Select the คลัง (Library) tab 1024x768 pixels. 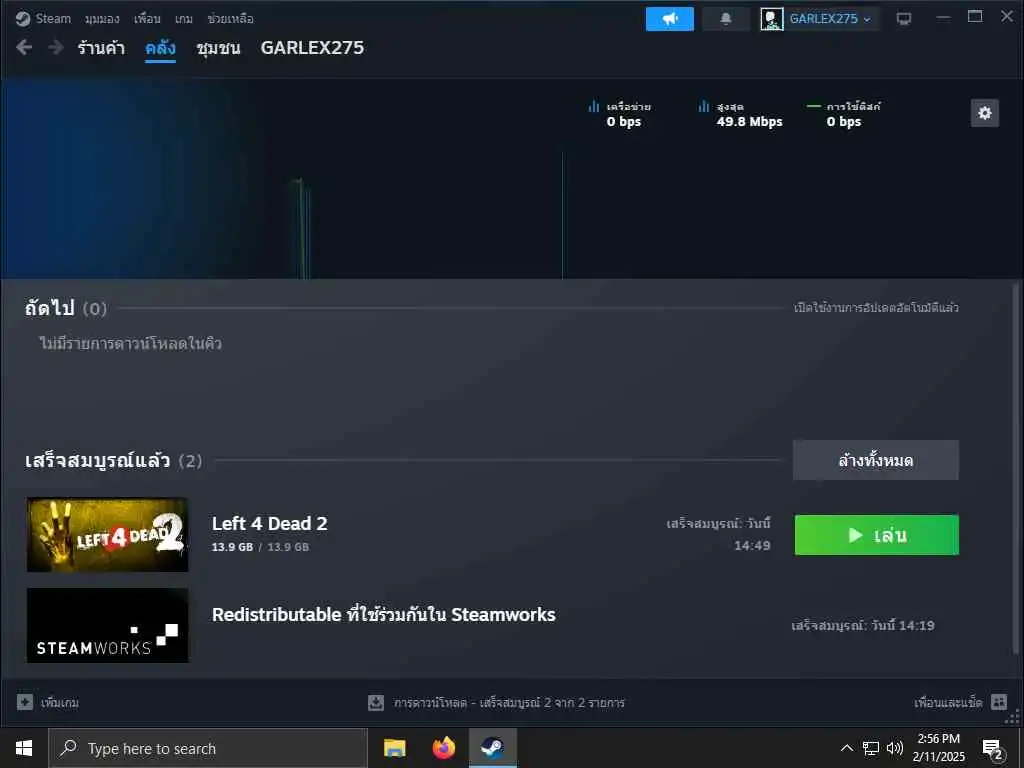(x=160, y=48)
